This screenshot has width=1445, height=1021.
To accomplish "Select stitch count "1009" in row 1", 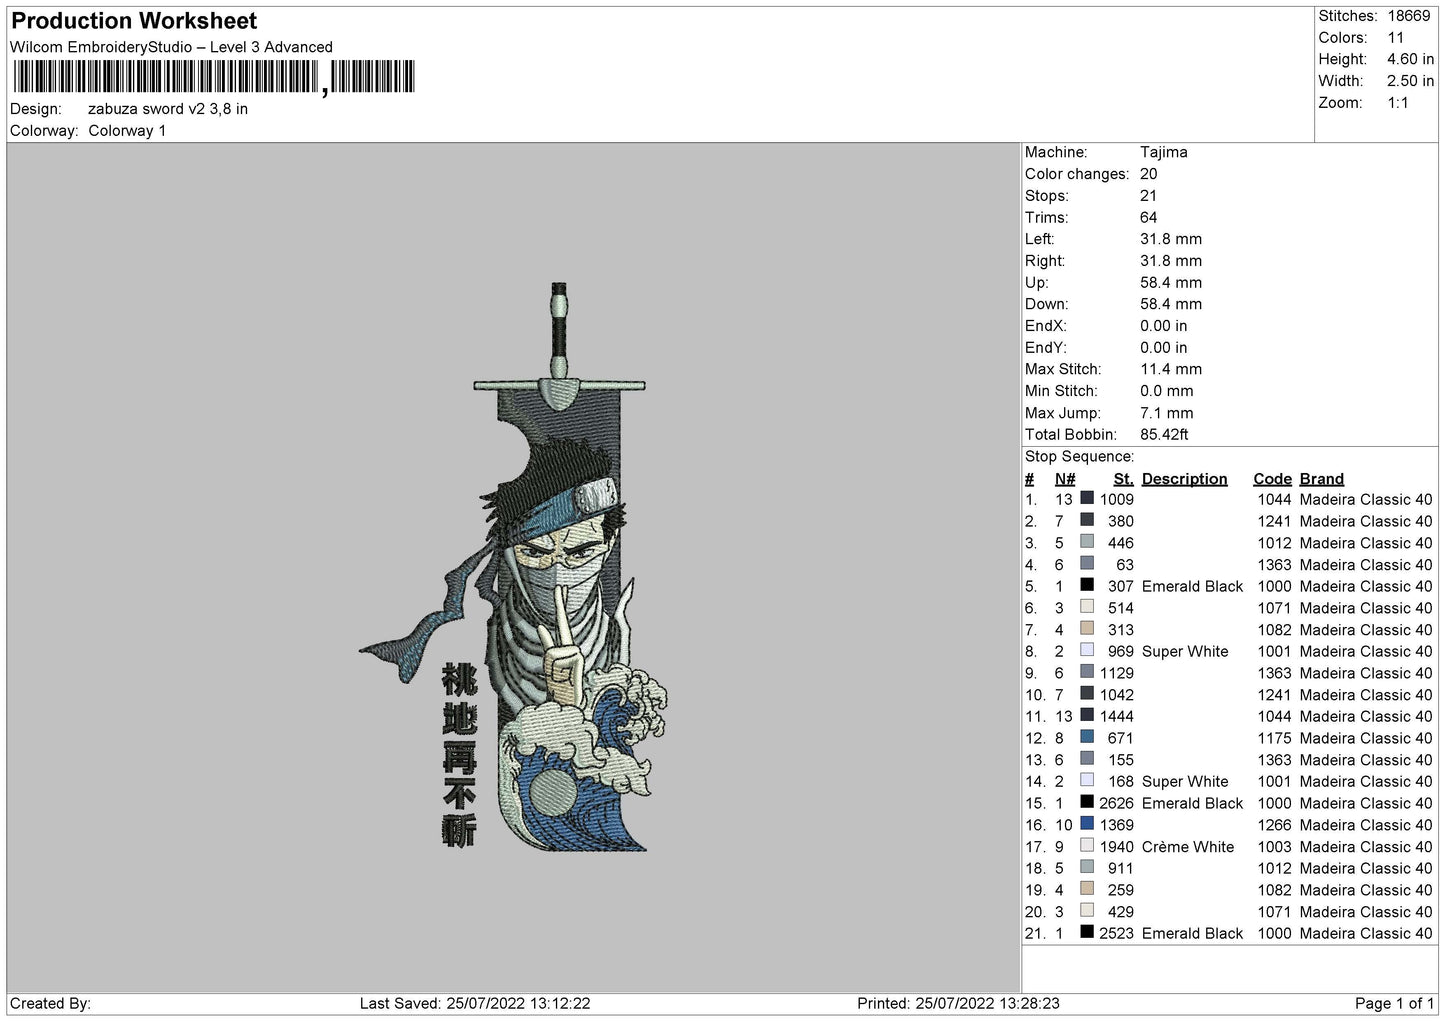I will tap(1117, 500).
